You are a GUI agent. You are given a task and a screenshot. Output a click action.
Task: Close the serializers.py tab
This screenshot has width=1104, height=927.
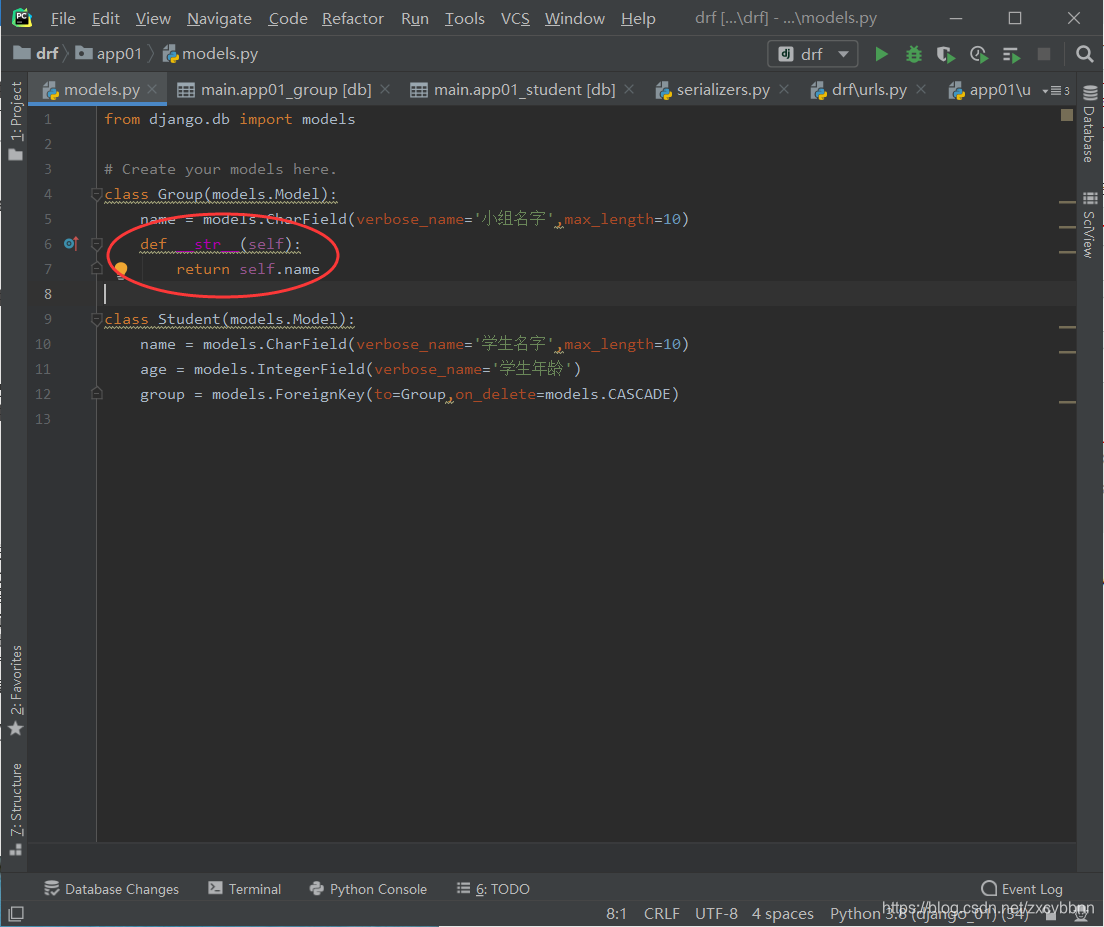point(784,89)
